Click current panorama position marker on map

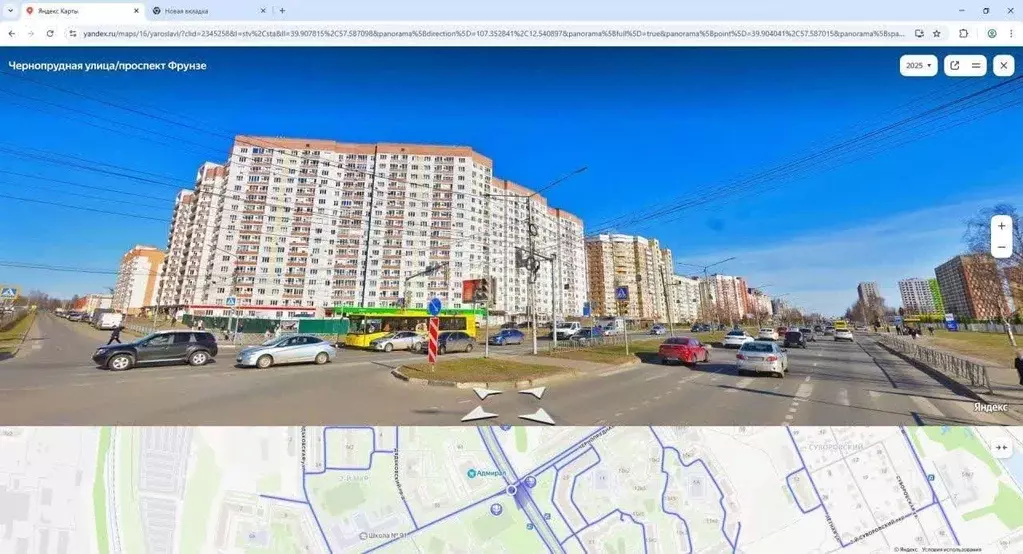512,490
